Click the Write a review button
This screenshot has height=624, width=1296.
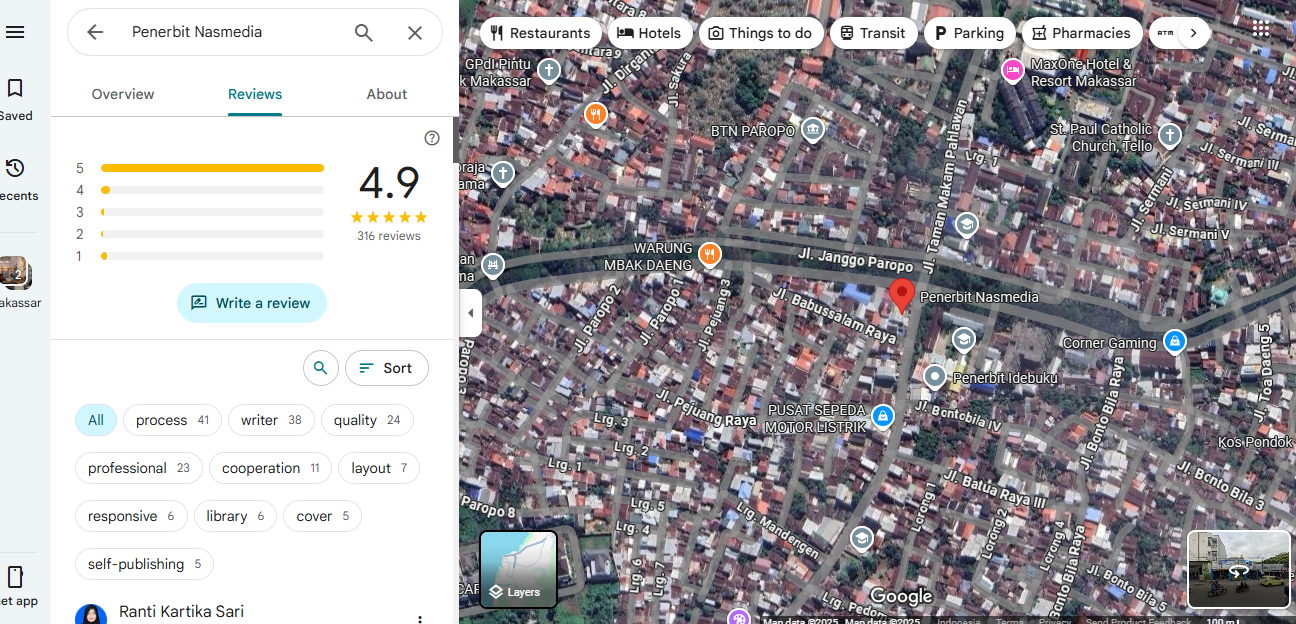tap(251, 303)
